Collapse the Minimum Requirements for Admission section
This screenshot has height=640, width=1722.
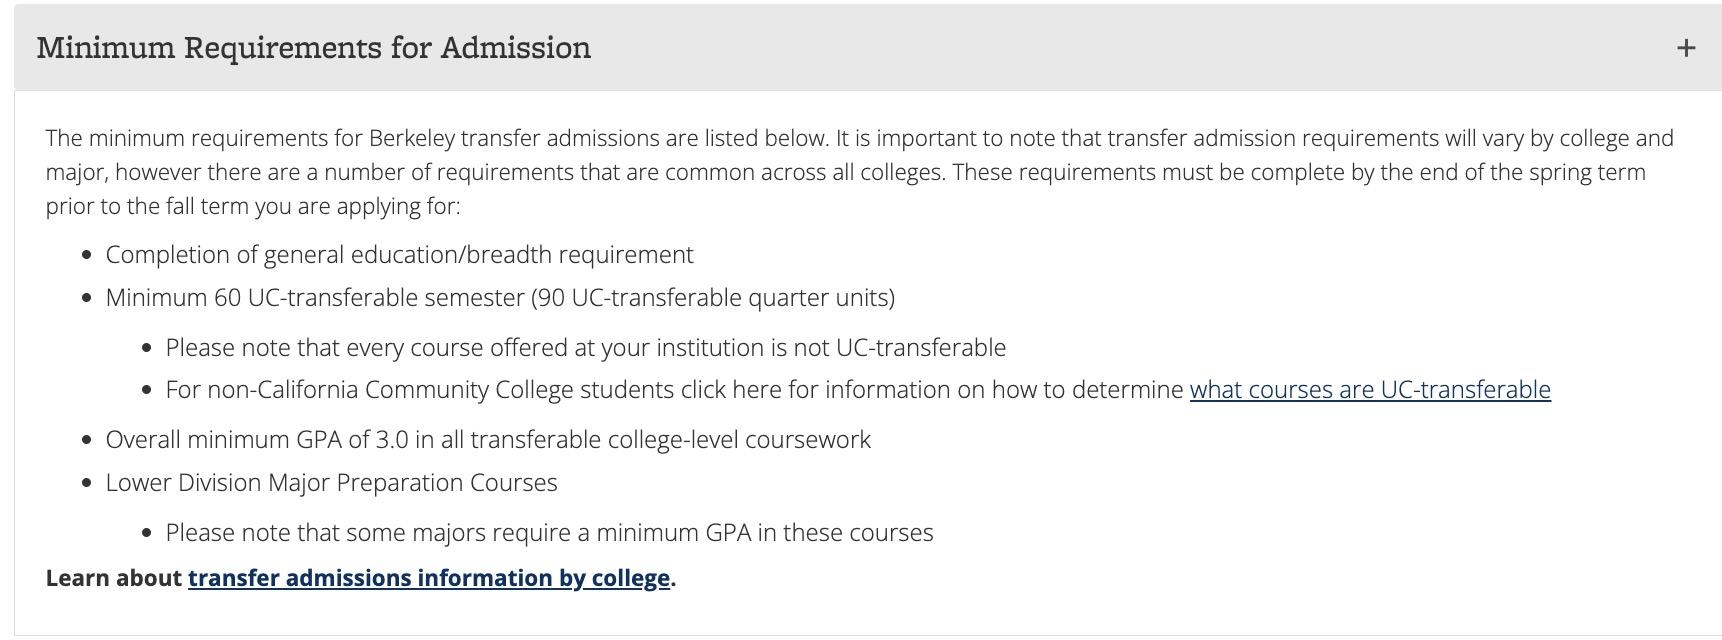pyautogui.click(x=313, y=48)
